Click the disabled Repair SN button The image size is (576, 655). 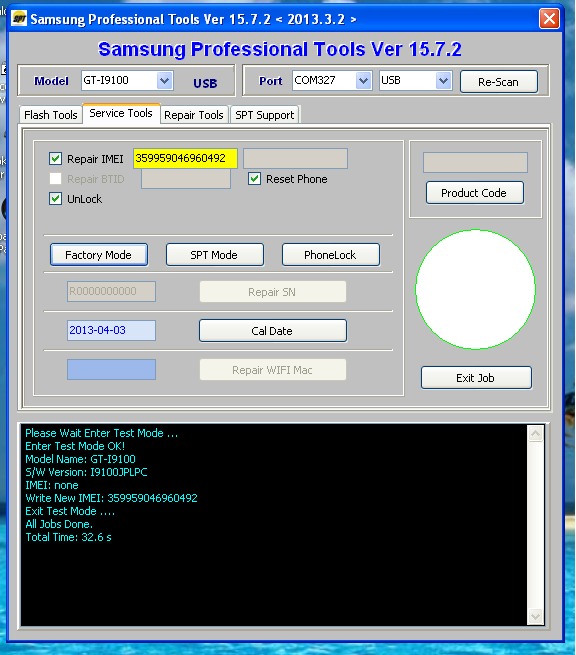pyautogui.click(x=273, y=292)
